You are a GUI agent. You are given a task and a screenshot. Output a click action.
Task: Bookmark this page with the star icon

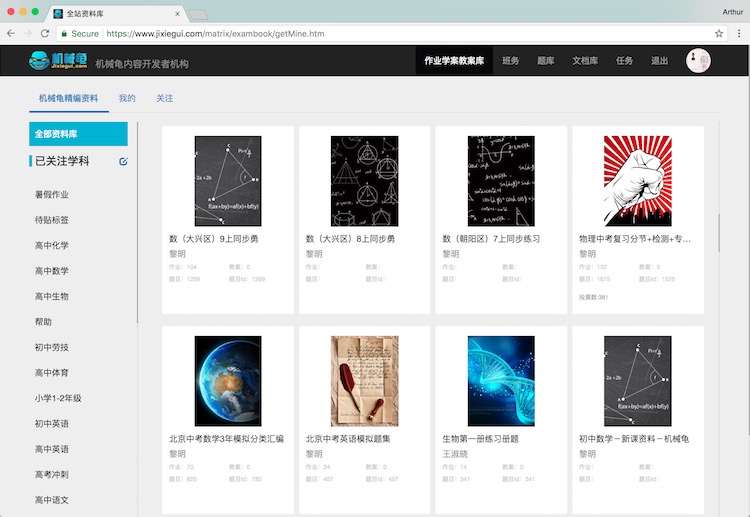718,33
